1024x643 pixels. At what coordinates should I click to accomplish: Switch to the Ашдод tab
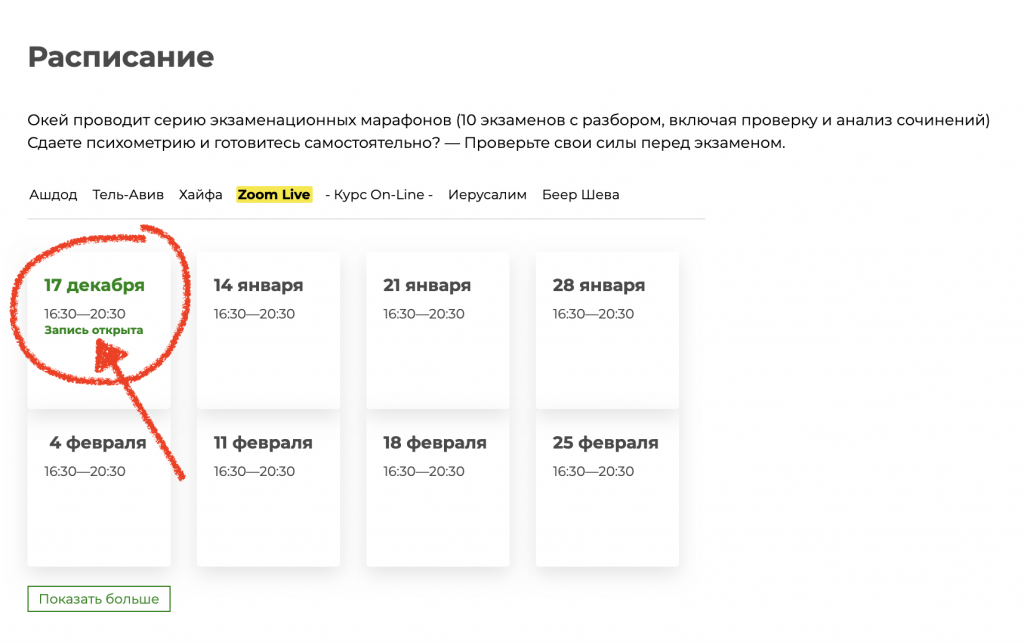tap(53, 195)
